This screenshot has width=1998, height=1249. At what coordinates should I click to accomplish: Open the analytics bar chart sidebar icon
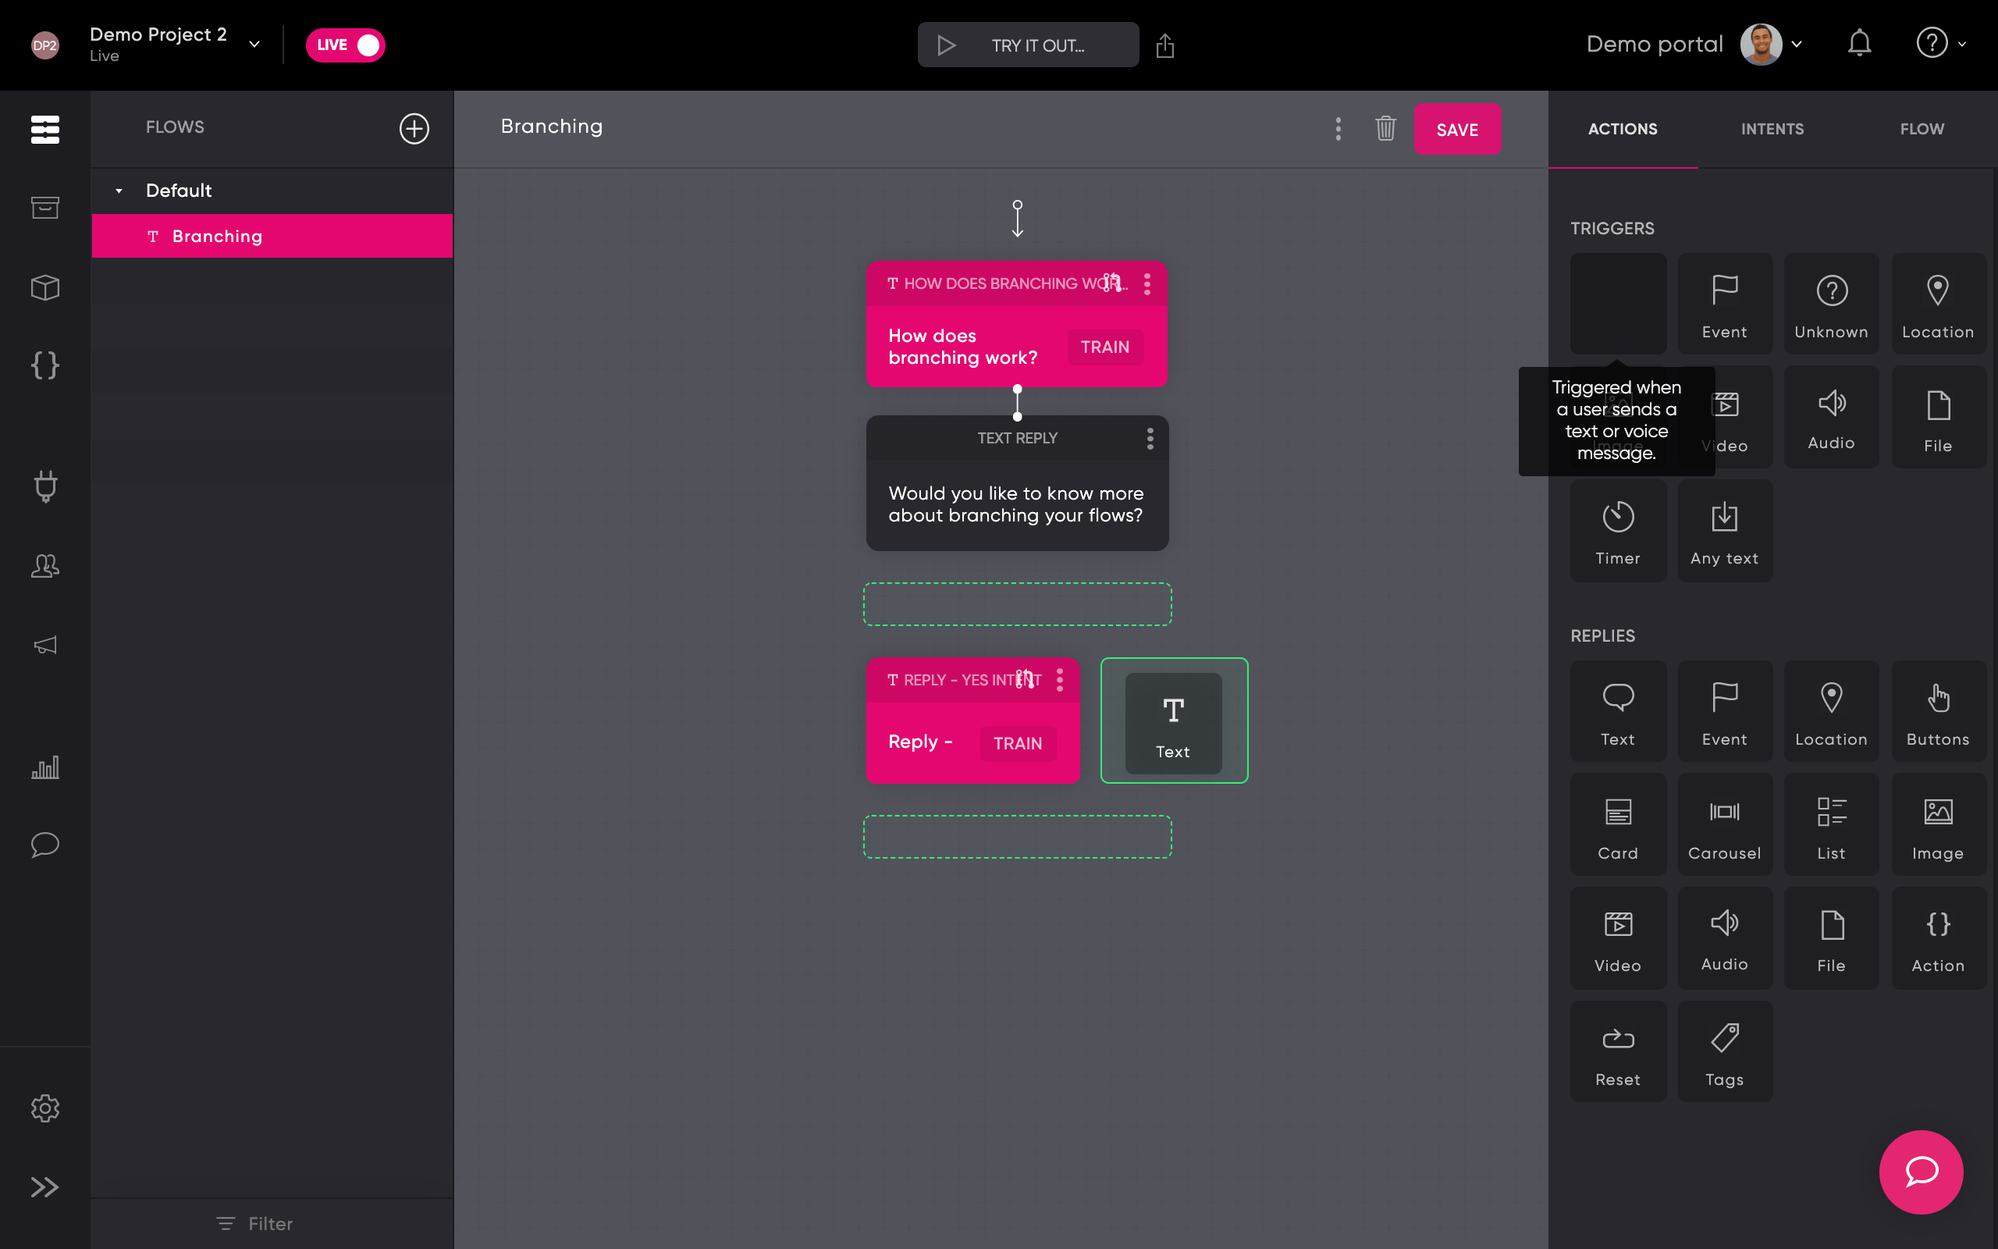pos(45,767)
